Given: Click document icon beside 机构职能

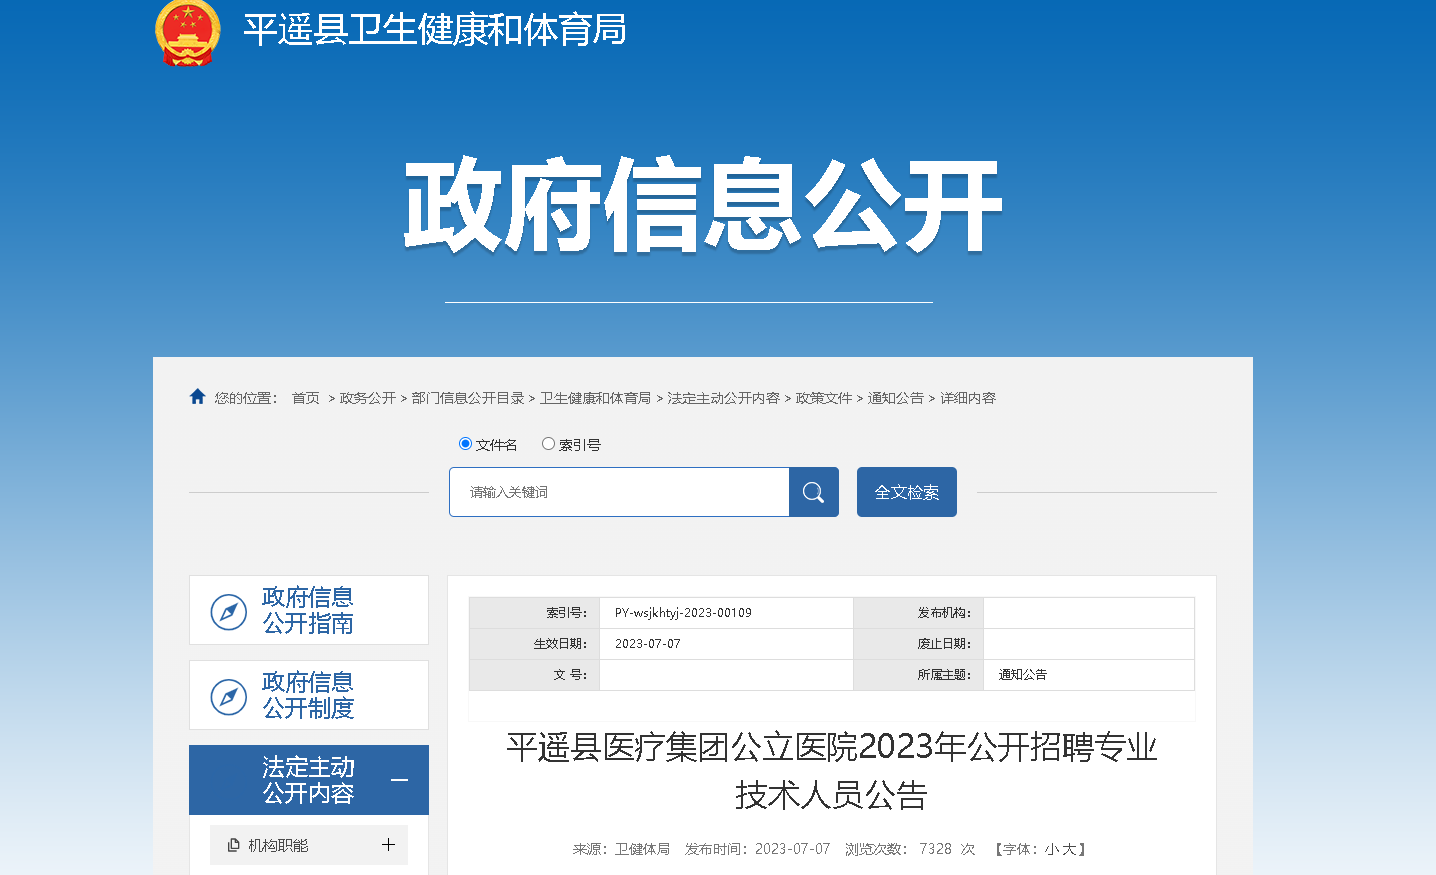Looking at the screenshot, I should pos(234,845).
